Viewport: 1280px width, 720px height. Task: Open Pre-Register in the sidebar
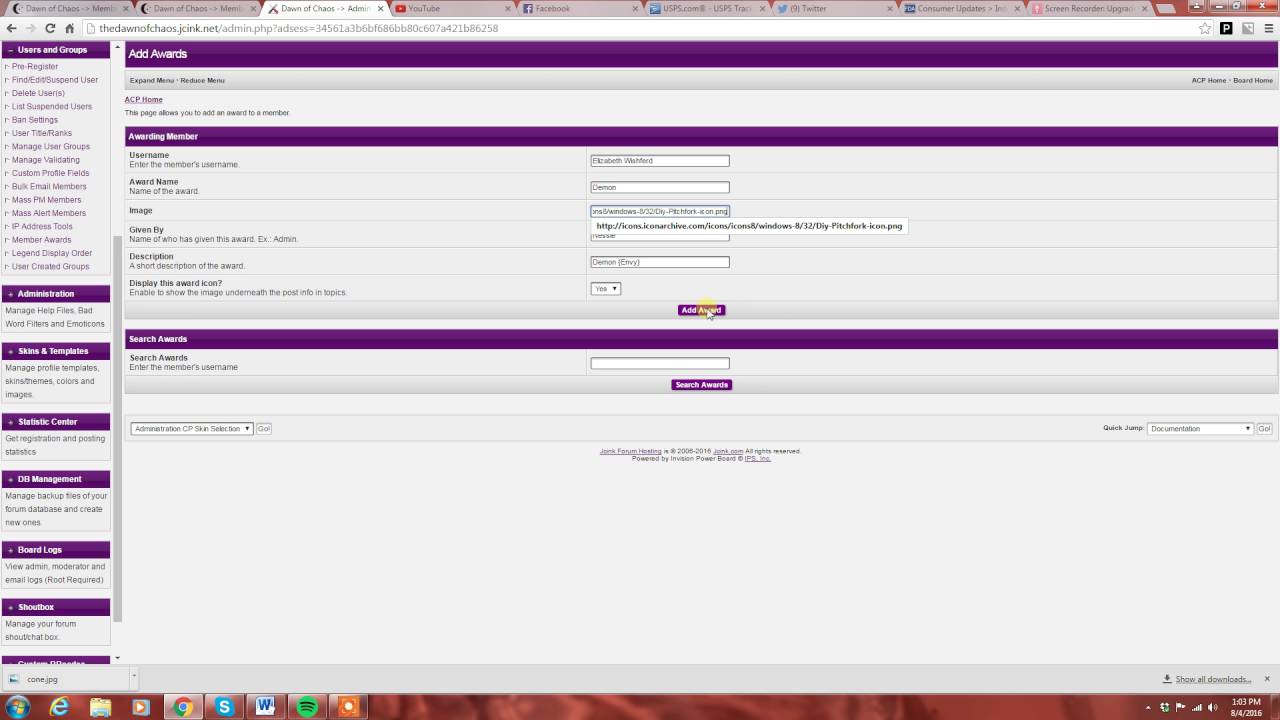(x=35, y=66)
